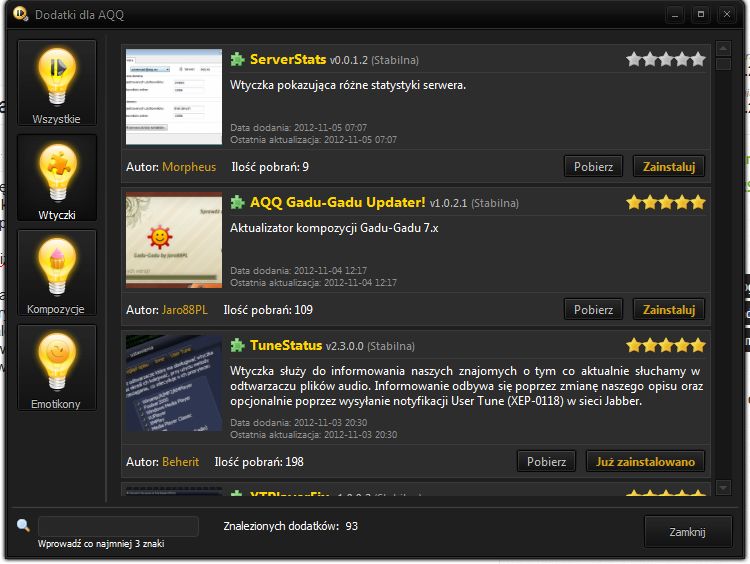Minimize the Dodatki dla AQQ window
The width and height of the screenshot is (750, 564).
(x=675, y=15)
